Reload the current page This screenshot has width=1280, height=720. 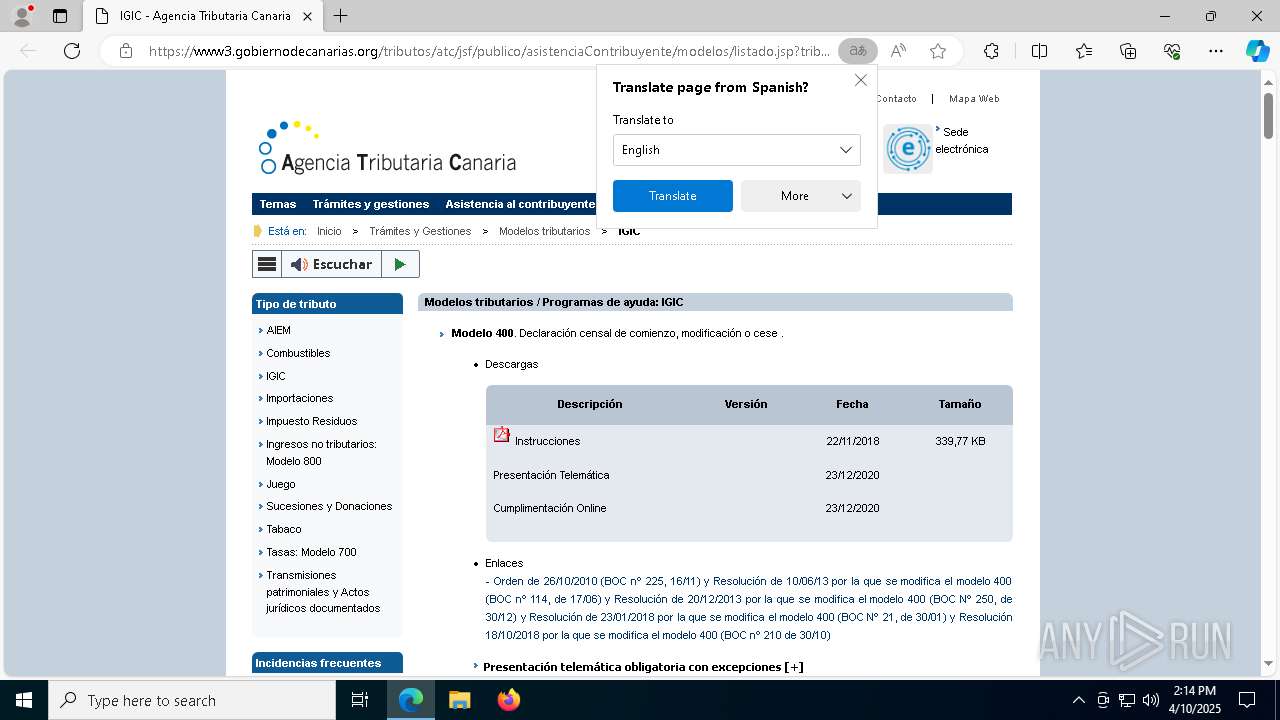tap(72, 51)
